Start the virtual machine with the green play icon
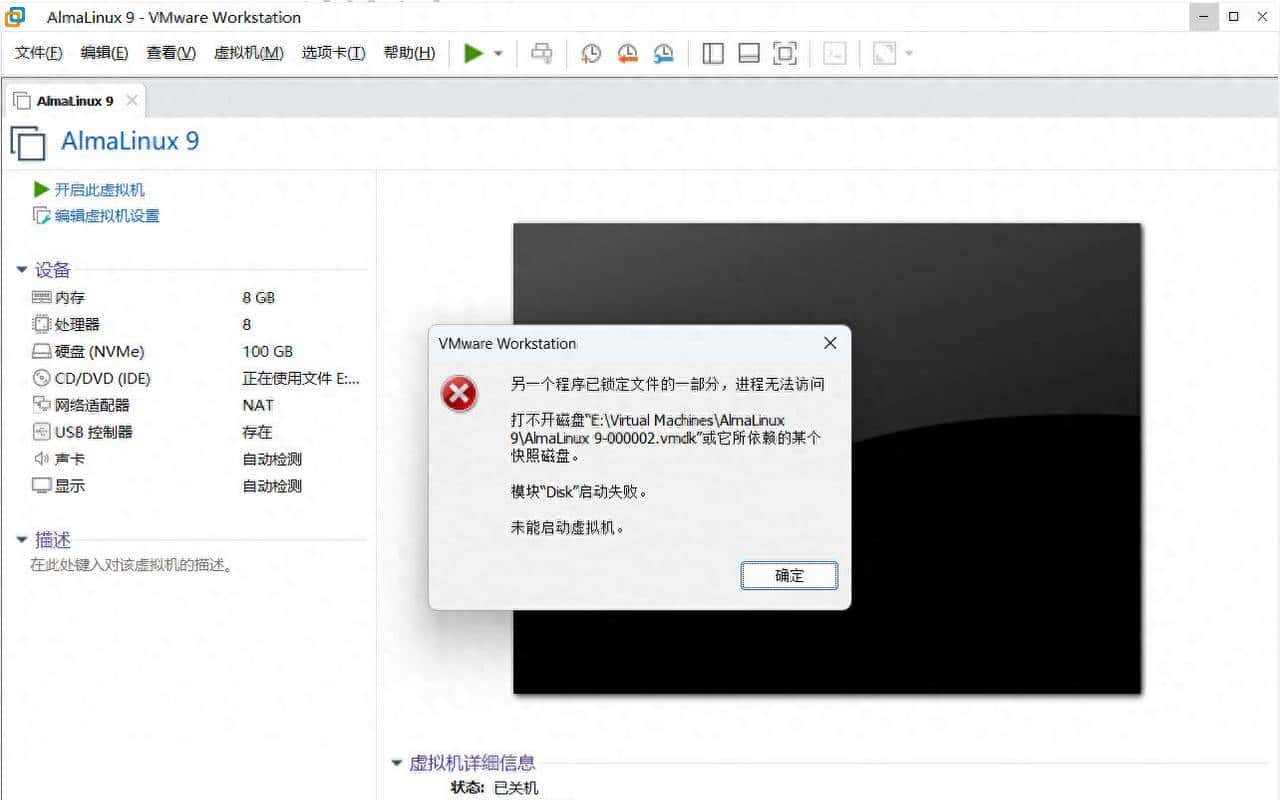Viewport: 1280px width, 800px height. click(x=472, y=53)
